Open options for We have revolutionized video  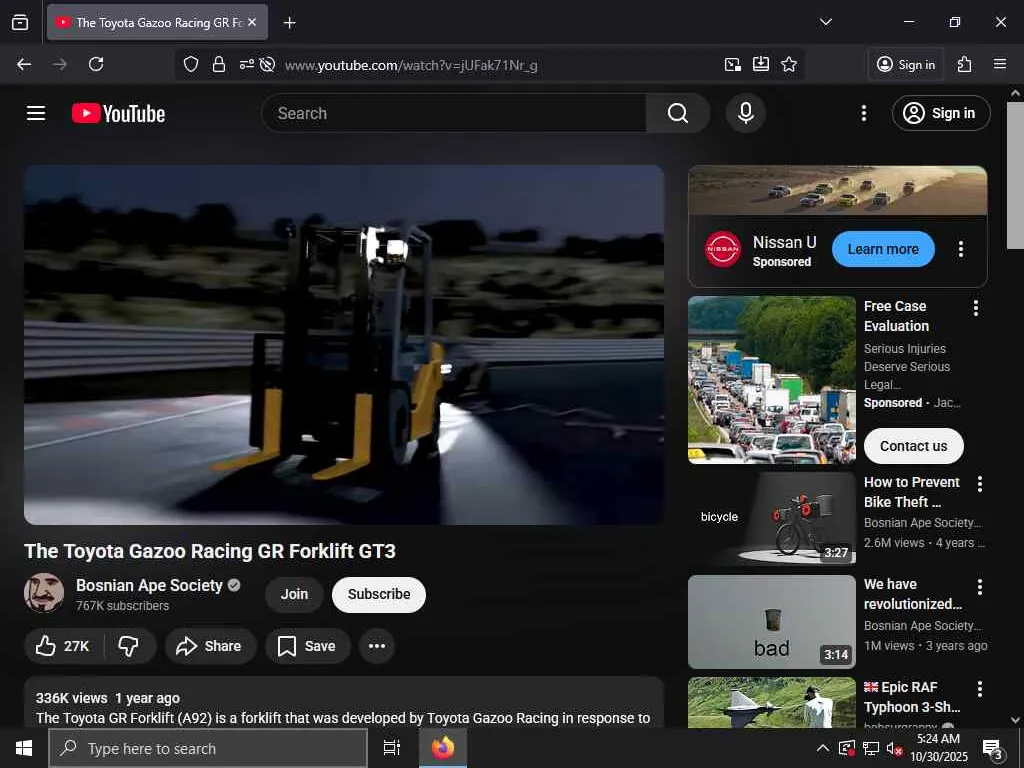coord(980,586)
